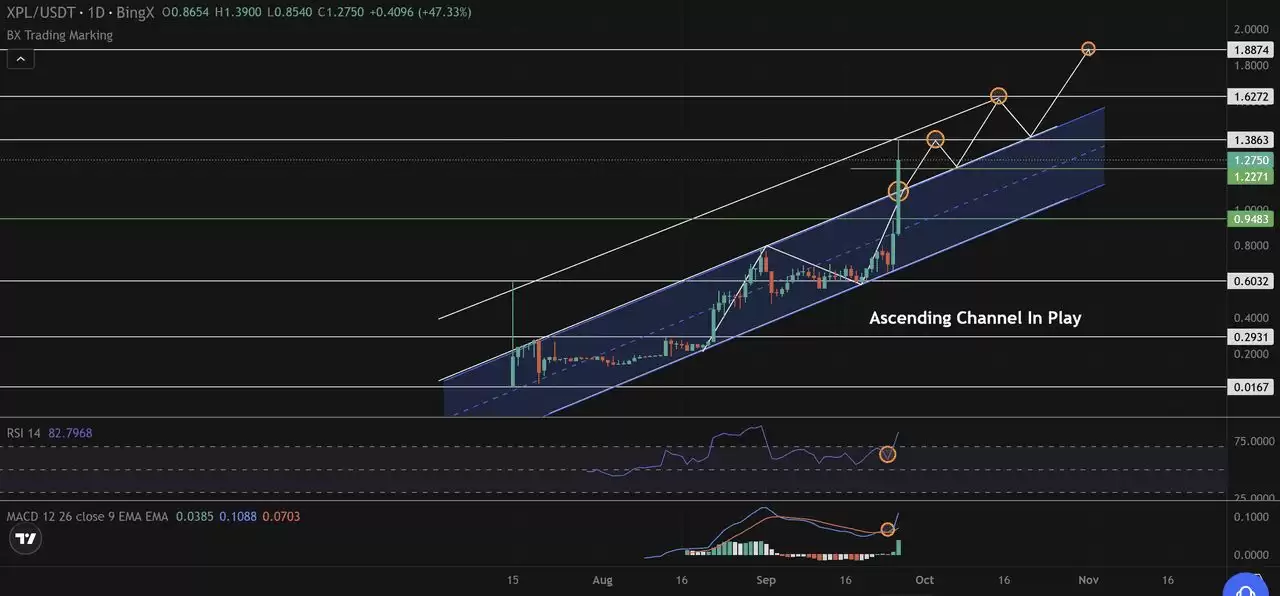Collapse the indicator legend with the chevron button
This screenshot has width=1280, height=596.
[20, 59]
